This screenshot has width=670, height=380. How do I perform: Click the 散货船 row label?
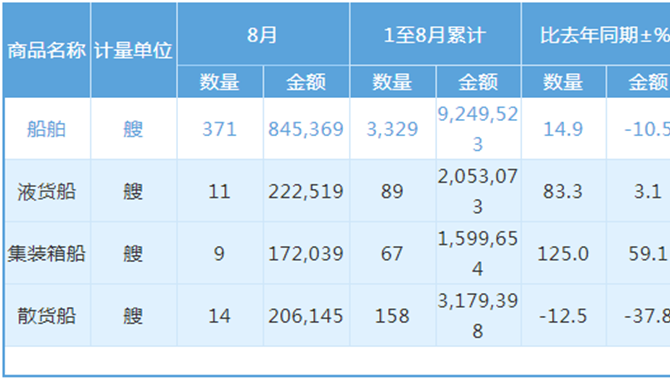[47, 316]
